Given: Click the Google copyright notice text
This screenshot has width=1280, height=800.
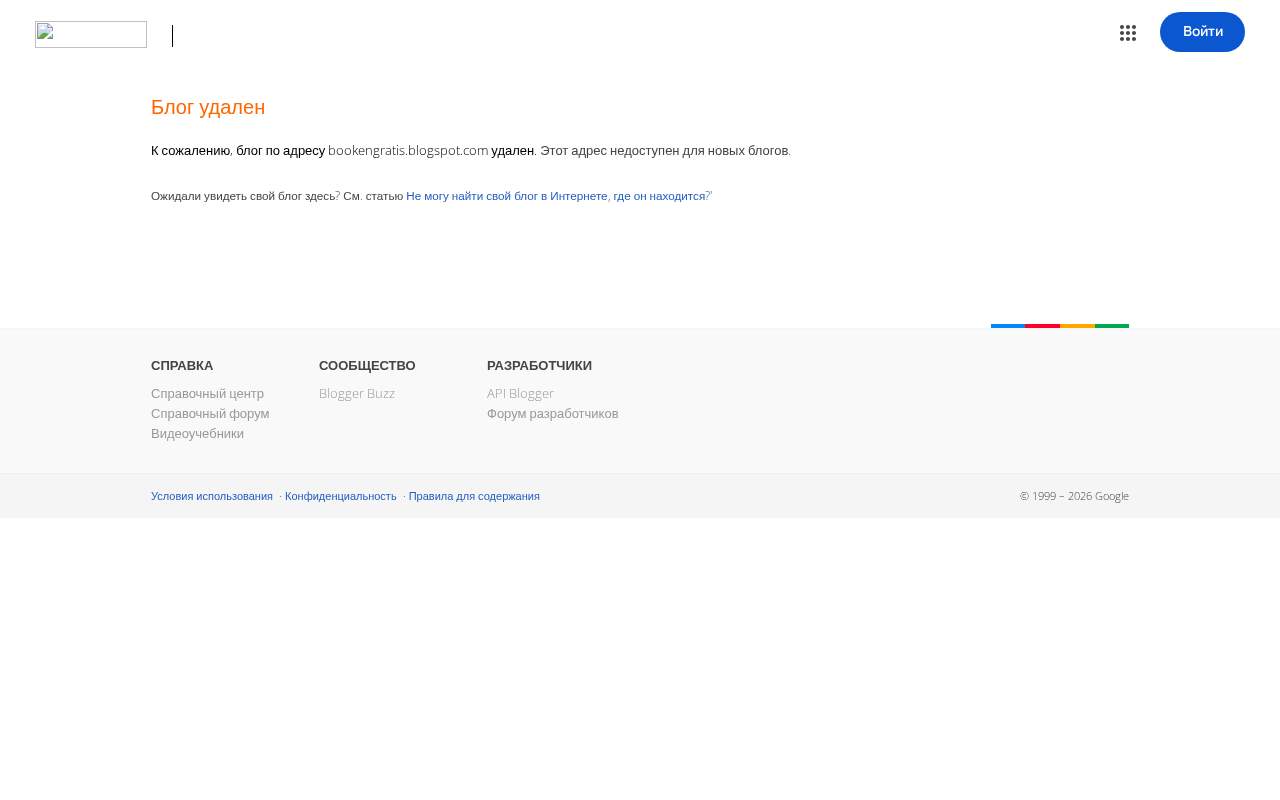Looking at the screenshot, I should click(x=1074, y=496).
